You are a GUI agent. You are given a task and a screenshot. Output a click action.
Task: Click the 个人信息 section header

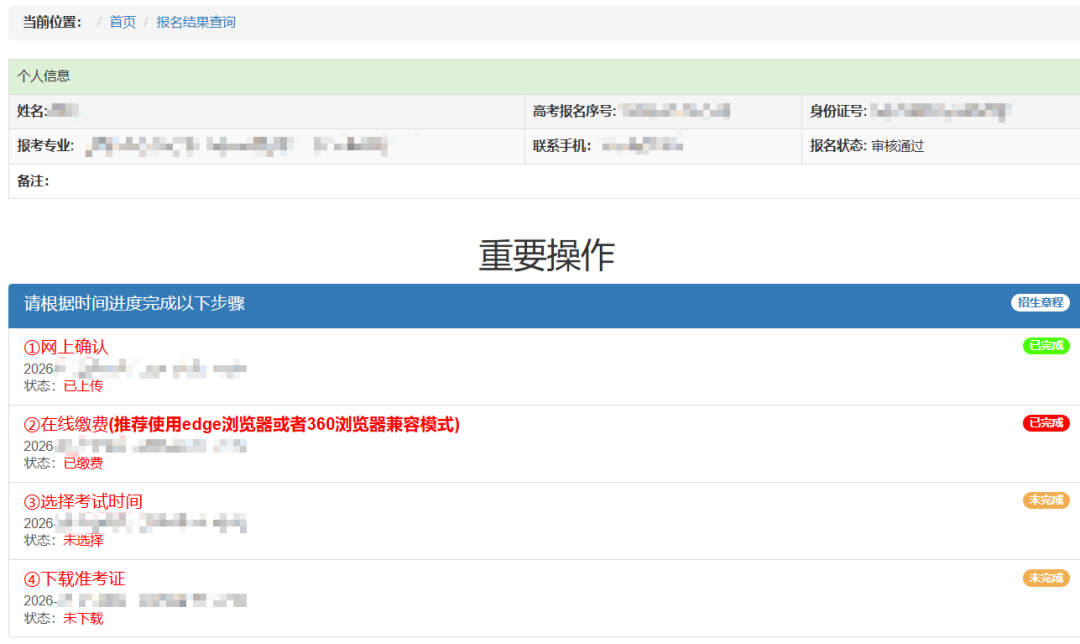44,76
